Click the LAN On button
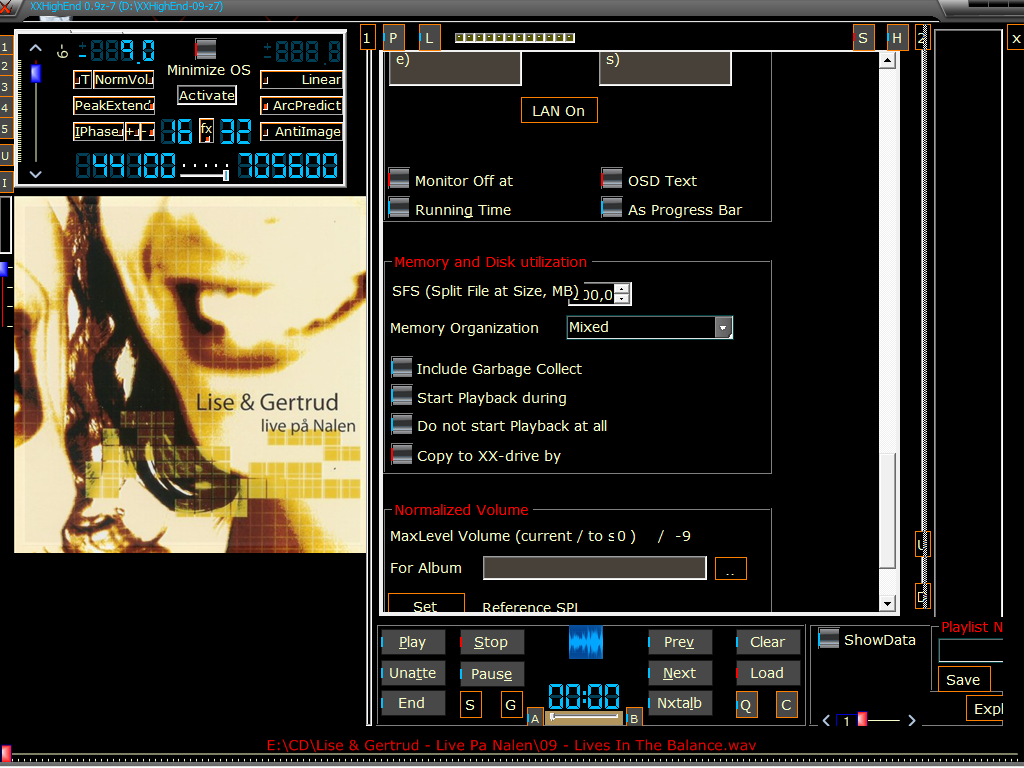Screen dimensions: 1024x768 (x=559, y=110)
